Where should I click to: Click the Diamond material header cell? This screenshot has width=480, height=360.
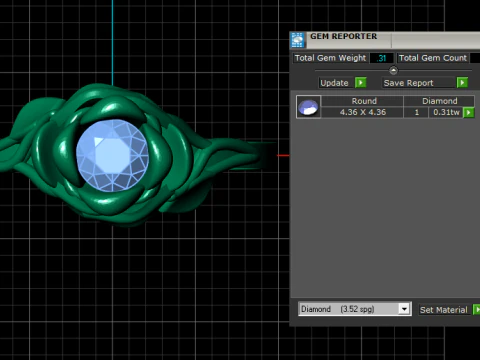[439, 101]
